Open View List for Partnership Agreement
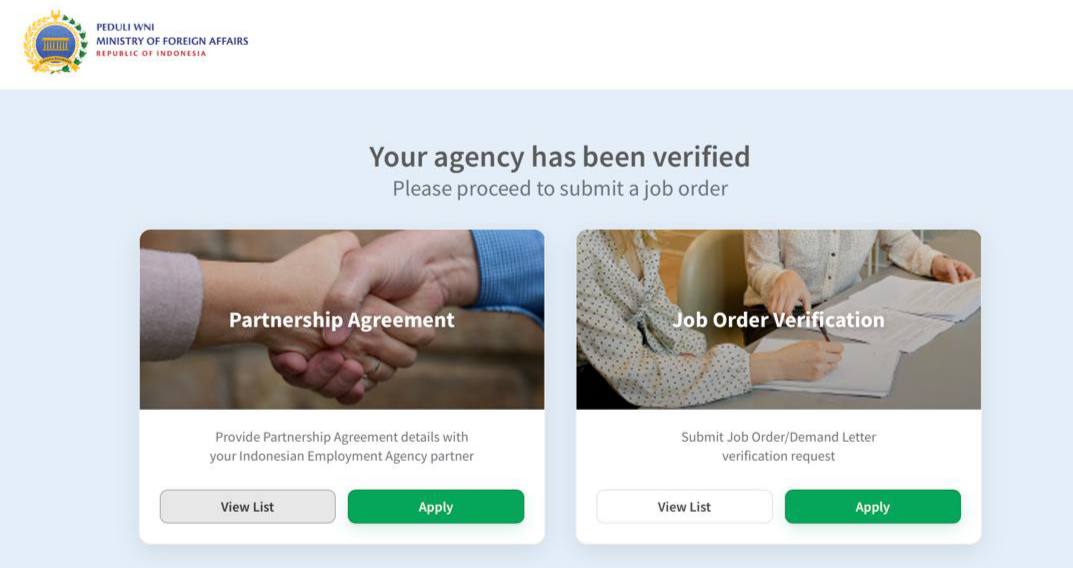This screenshot has height=568, width=1073. click(247, 507)
